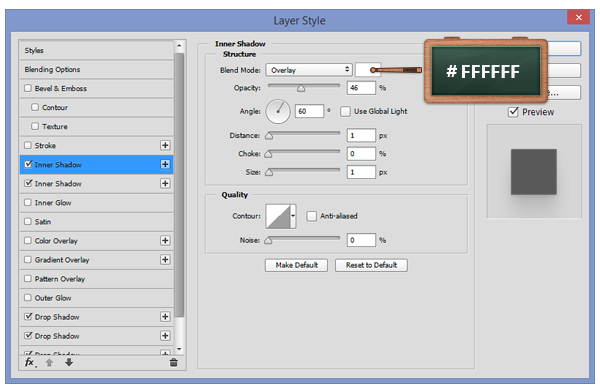
Task: Click the Make Default button
Action: (296, 265)
